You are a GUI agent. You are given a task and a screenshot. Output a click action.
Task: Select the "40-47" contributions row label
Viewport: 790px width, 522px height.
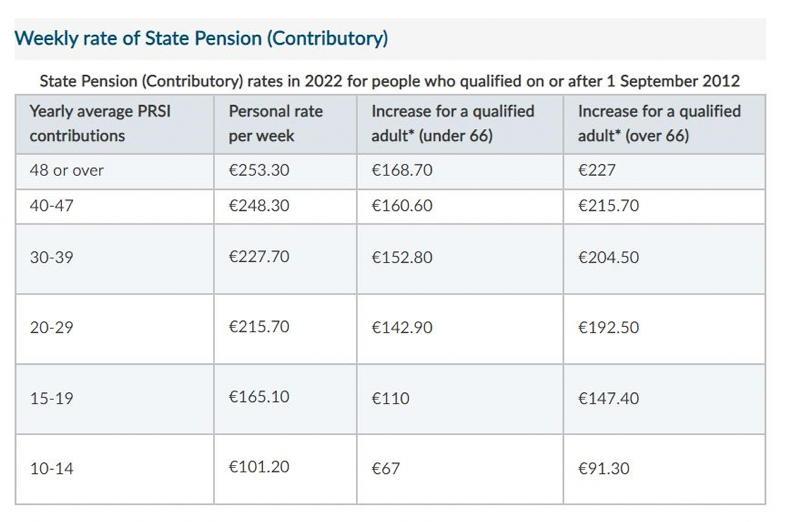(x=54, y=206)
